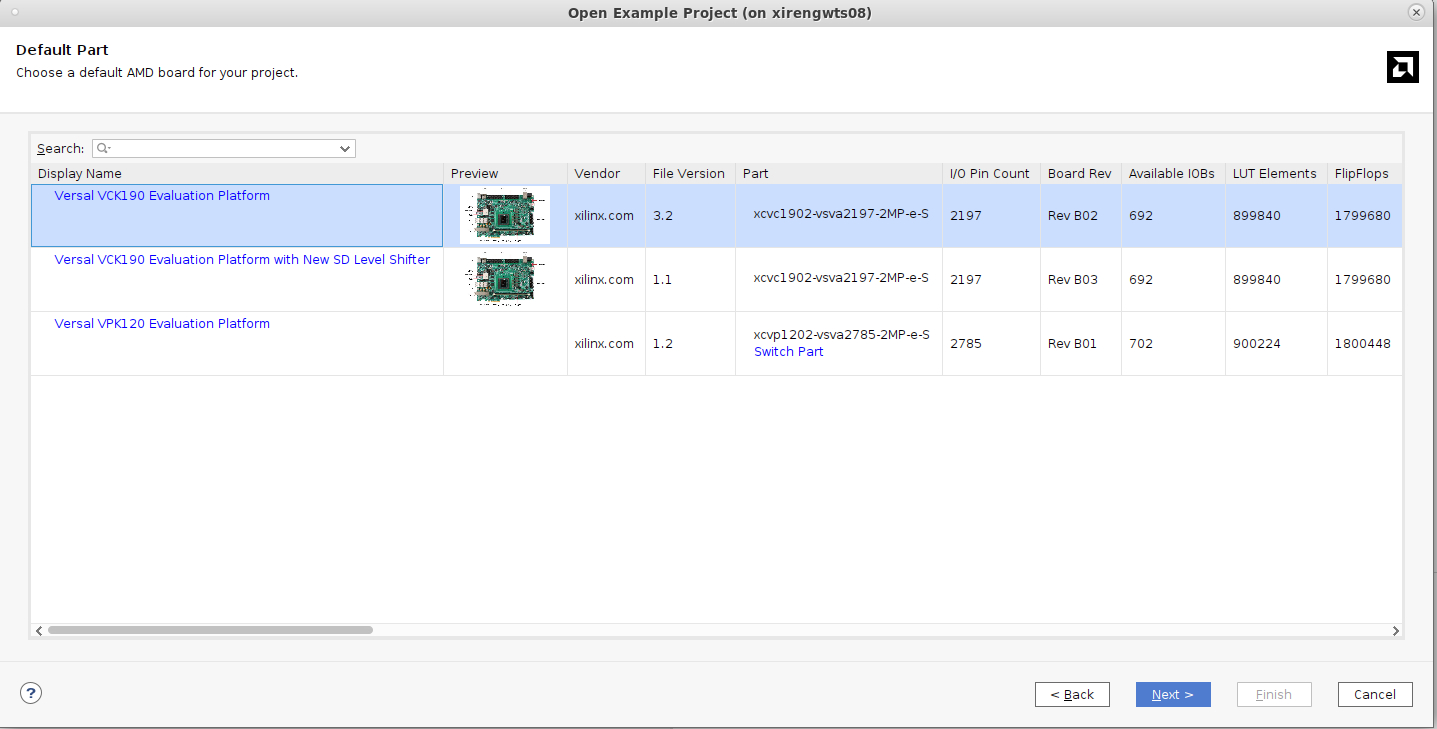Click the search magnifier icon
This screenshot has width=1437, height=729.
click(103, 148)
